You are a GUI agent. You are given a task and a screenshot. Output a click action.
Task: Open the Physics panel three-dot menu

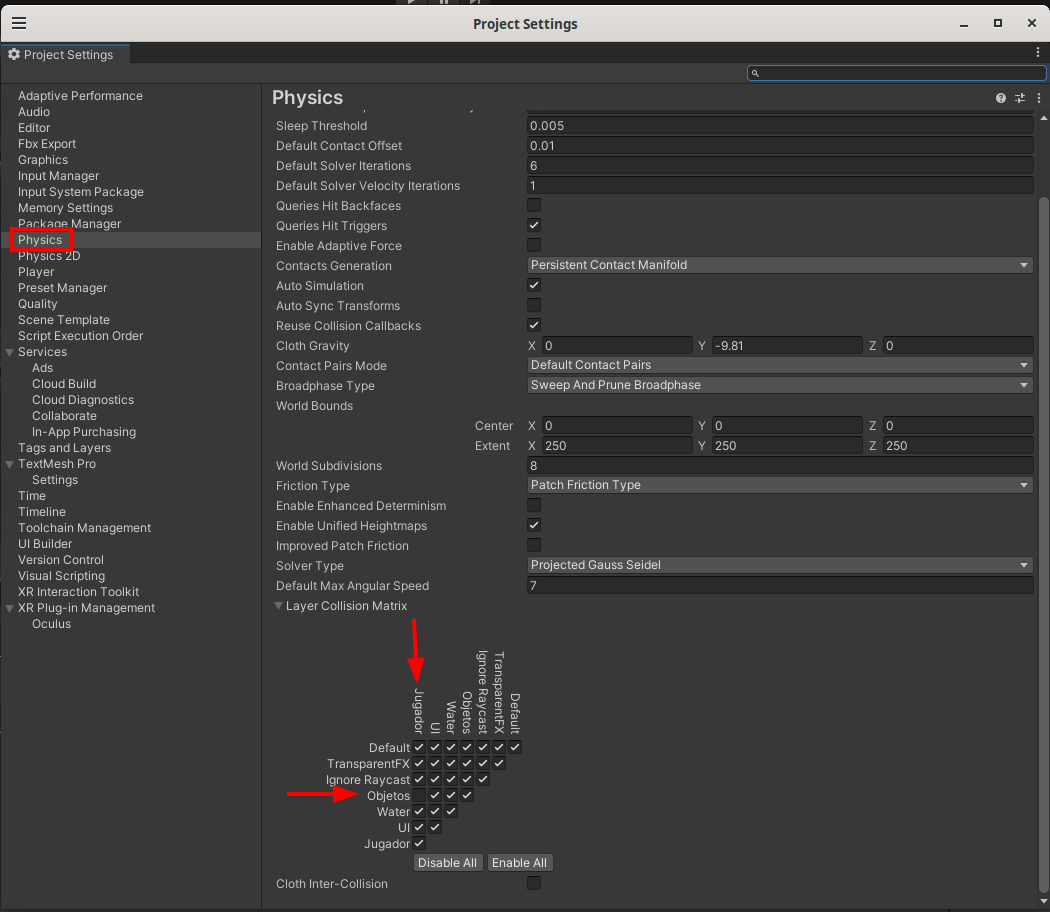tap(1037, 98)
